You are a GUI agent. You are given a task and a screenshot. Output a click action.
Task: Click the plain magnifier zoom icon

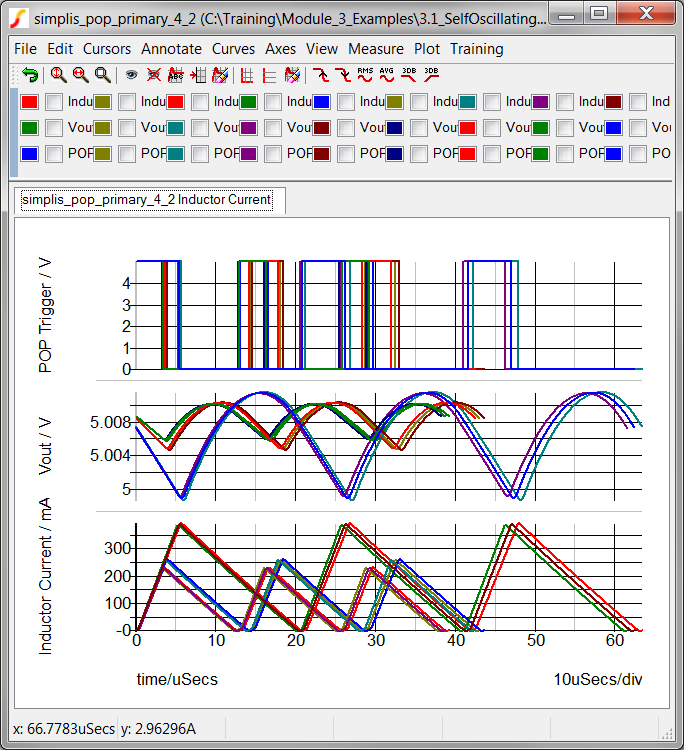point(102,75)
